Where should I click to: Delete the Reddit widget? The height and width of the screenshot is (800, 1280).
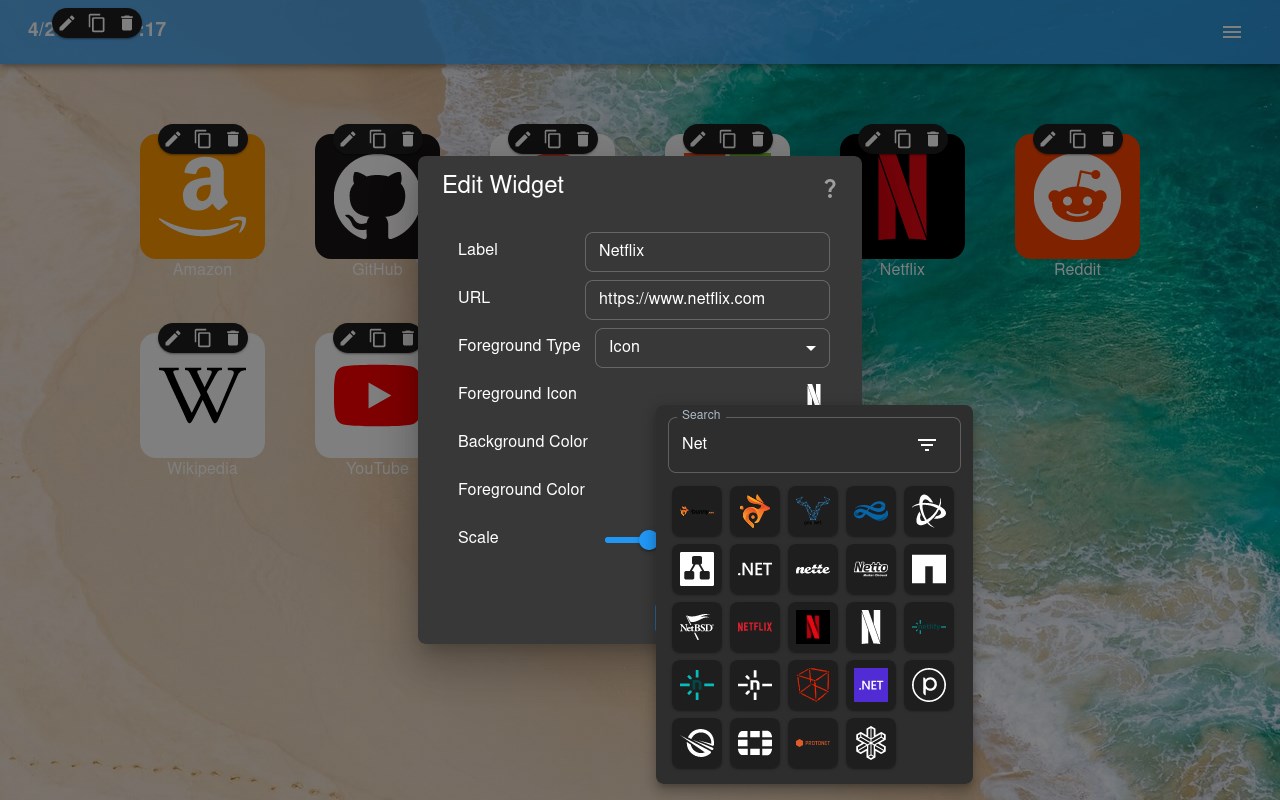coord(1108,139)
